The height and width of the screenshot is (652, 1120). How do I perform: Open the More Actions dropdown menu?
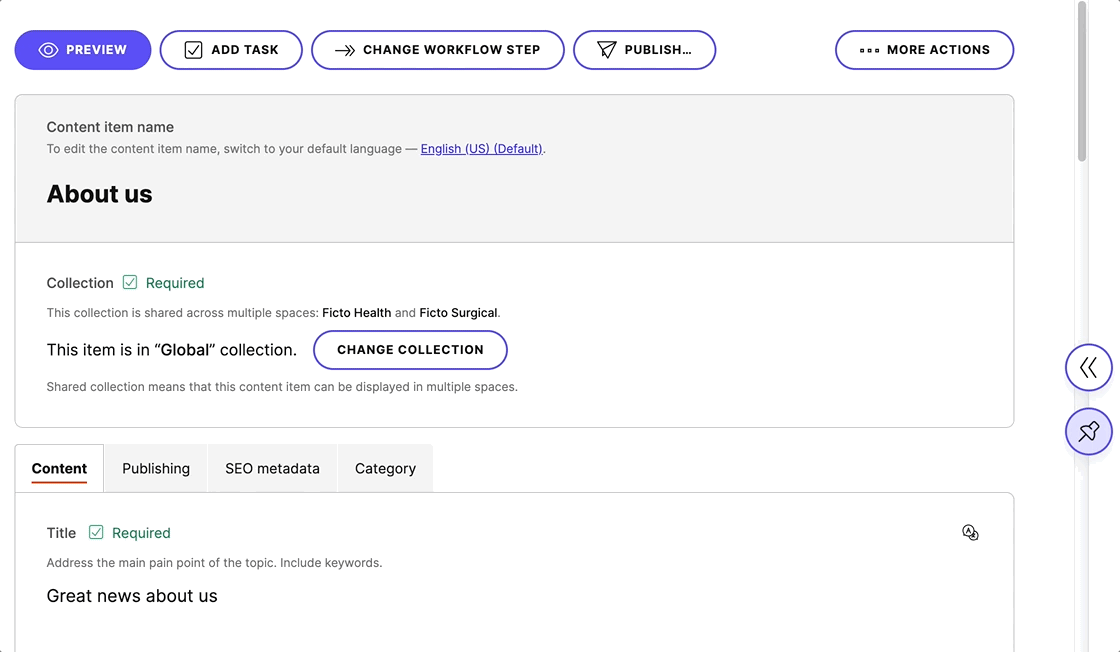click(x=924, y=50)
